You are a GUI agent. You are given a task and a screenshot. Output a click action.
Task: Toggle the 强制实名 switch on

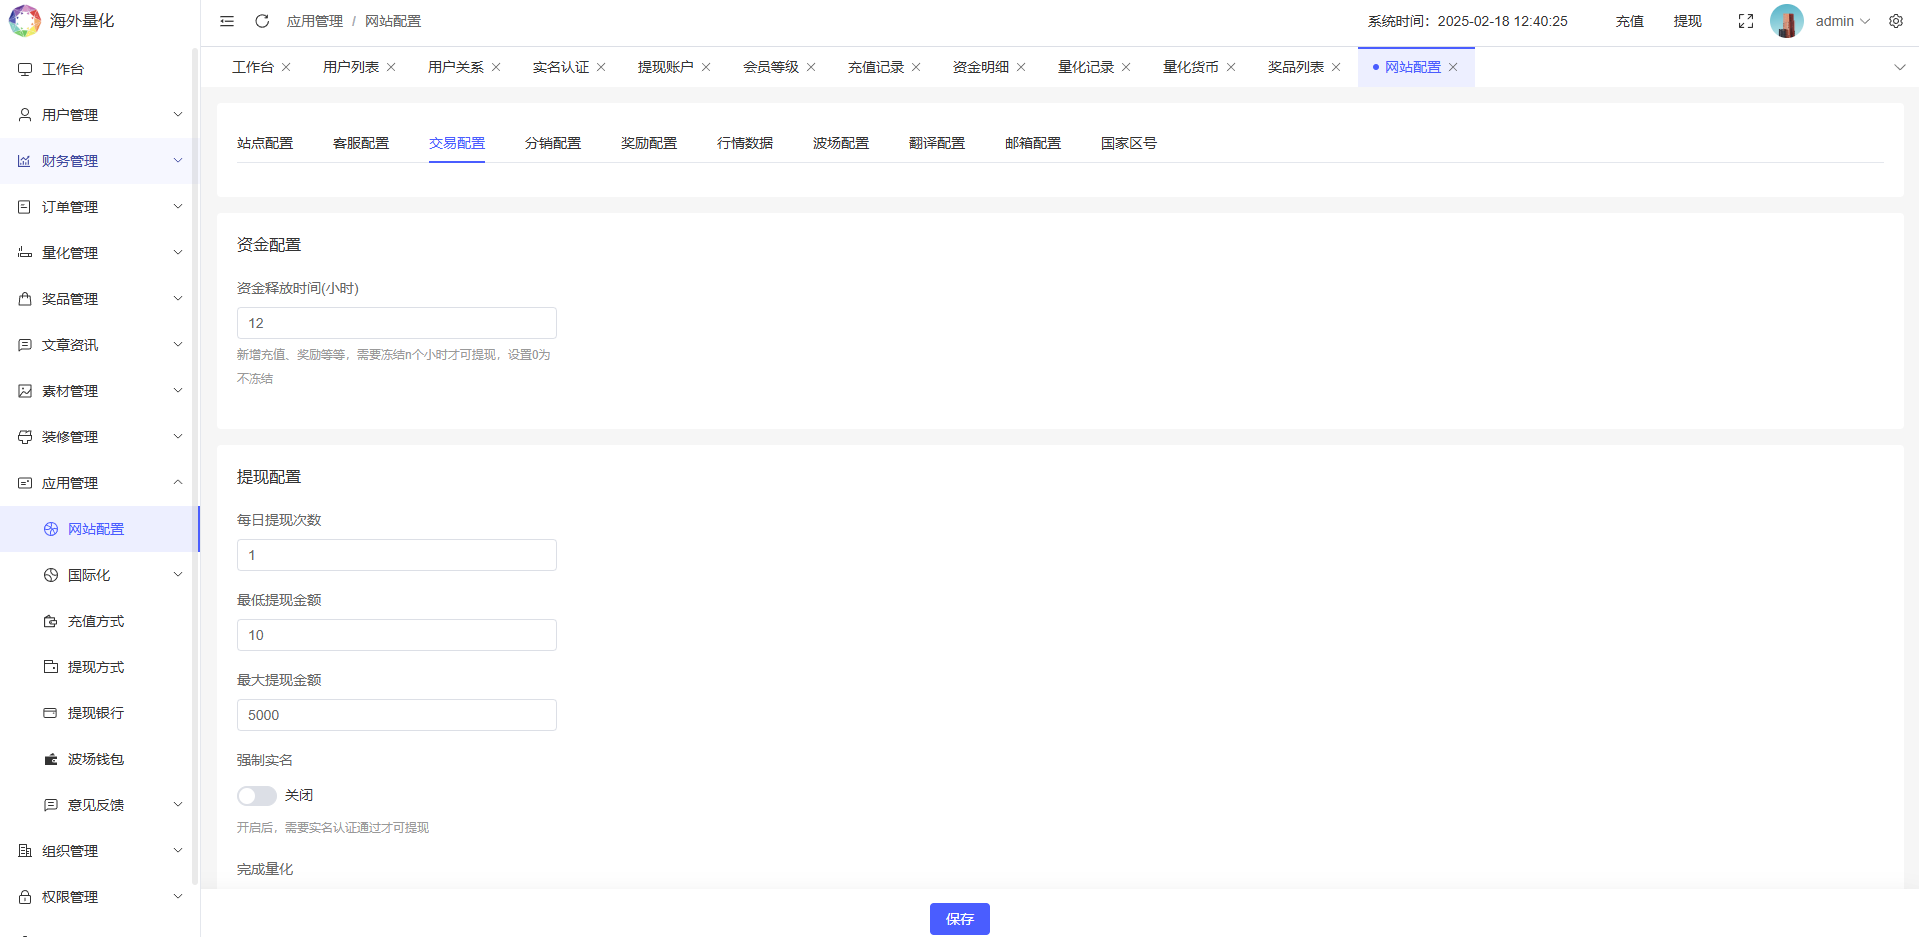pos(256,795)
